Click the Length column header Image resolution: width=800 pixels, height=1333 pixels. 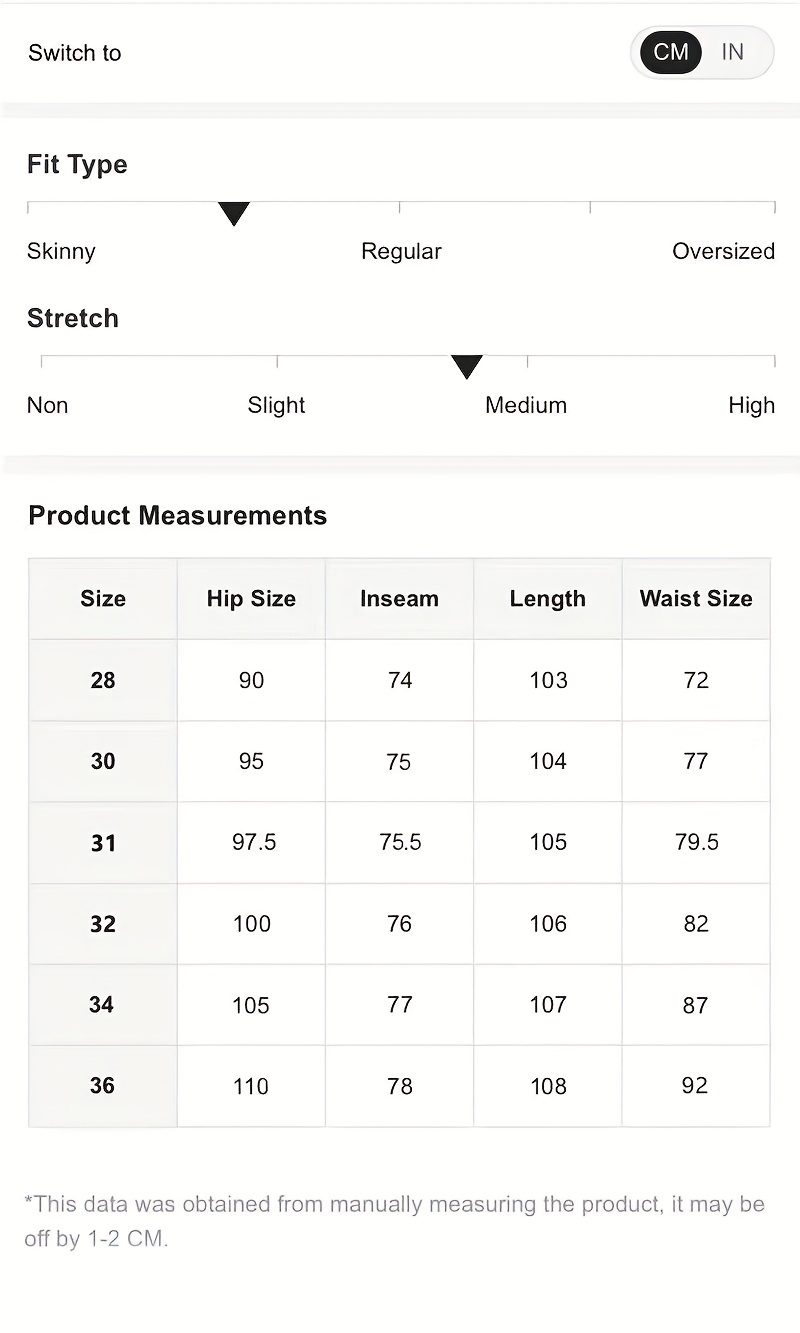(x=548, y=599)
